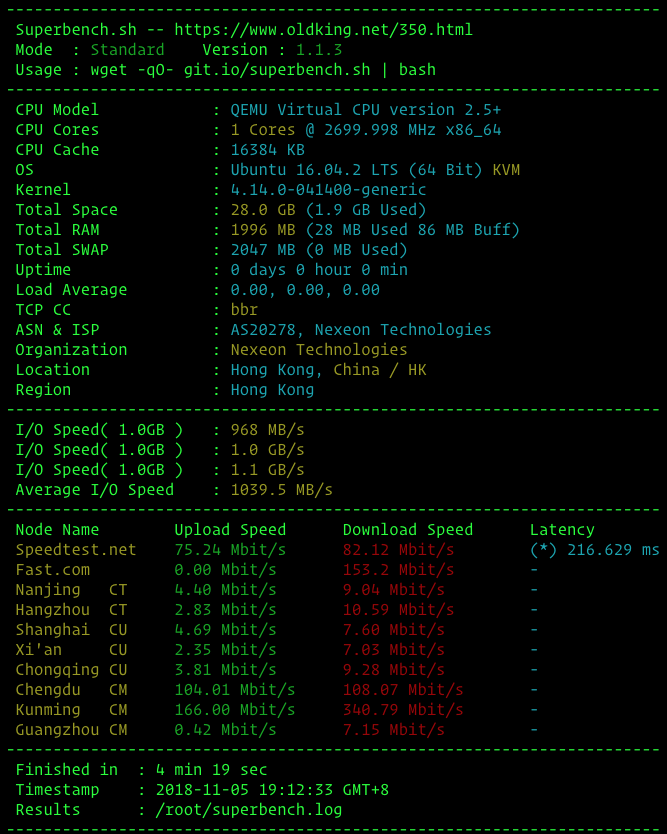This screenshot has height=834, width=667.
Task: Click the git.io/superbench.sh usage command
Action: 277,70
